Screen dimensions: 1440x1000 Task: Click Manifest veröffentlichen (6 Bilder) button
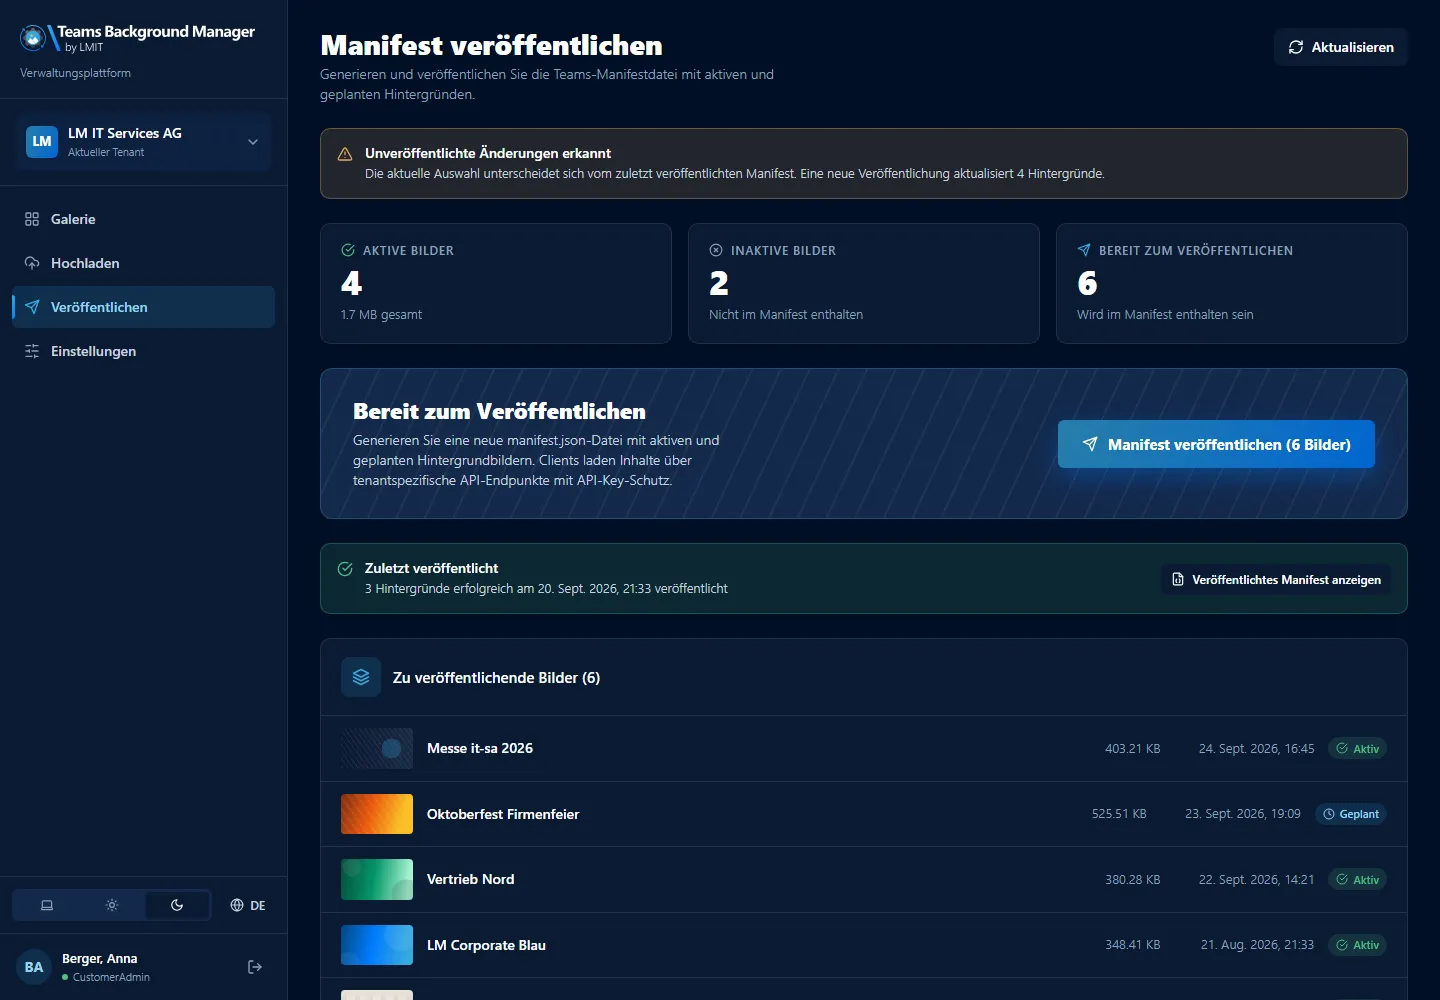coord(1216,444)
